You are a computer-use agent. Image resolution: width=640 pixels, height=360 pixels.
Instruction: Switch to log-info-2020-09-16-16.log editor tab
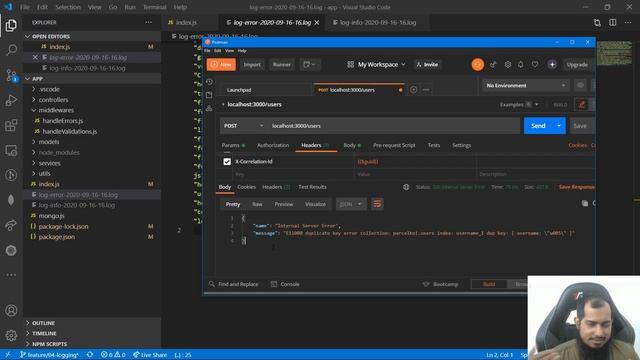378,22
